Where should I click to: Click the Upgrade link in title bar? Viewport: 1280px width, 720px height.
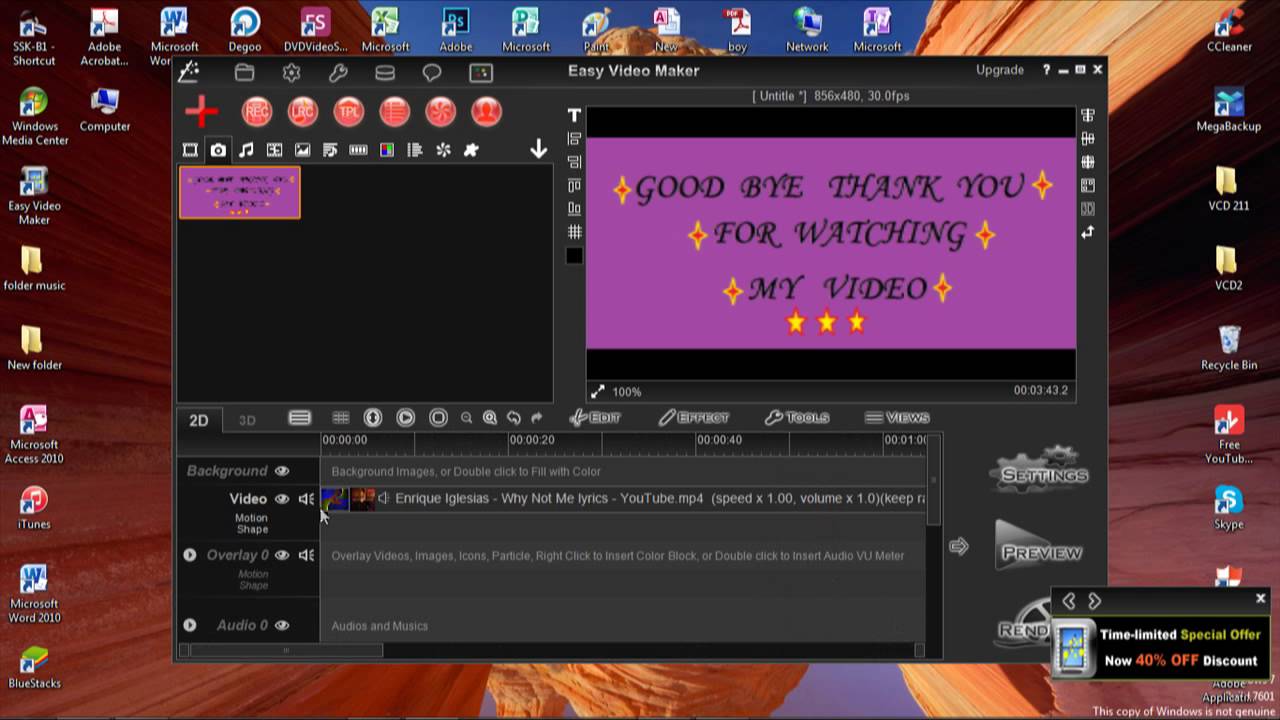point(1000,70)
